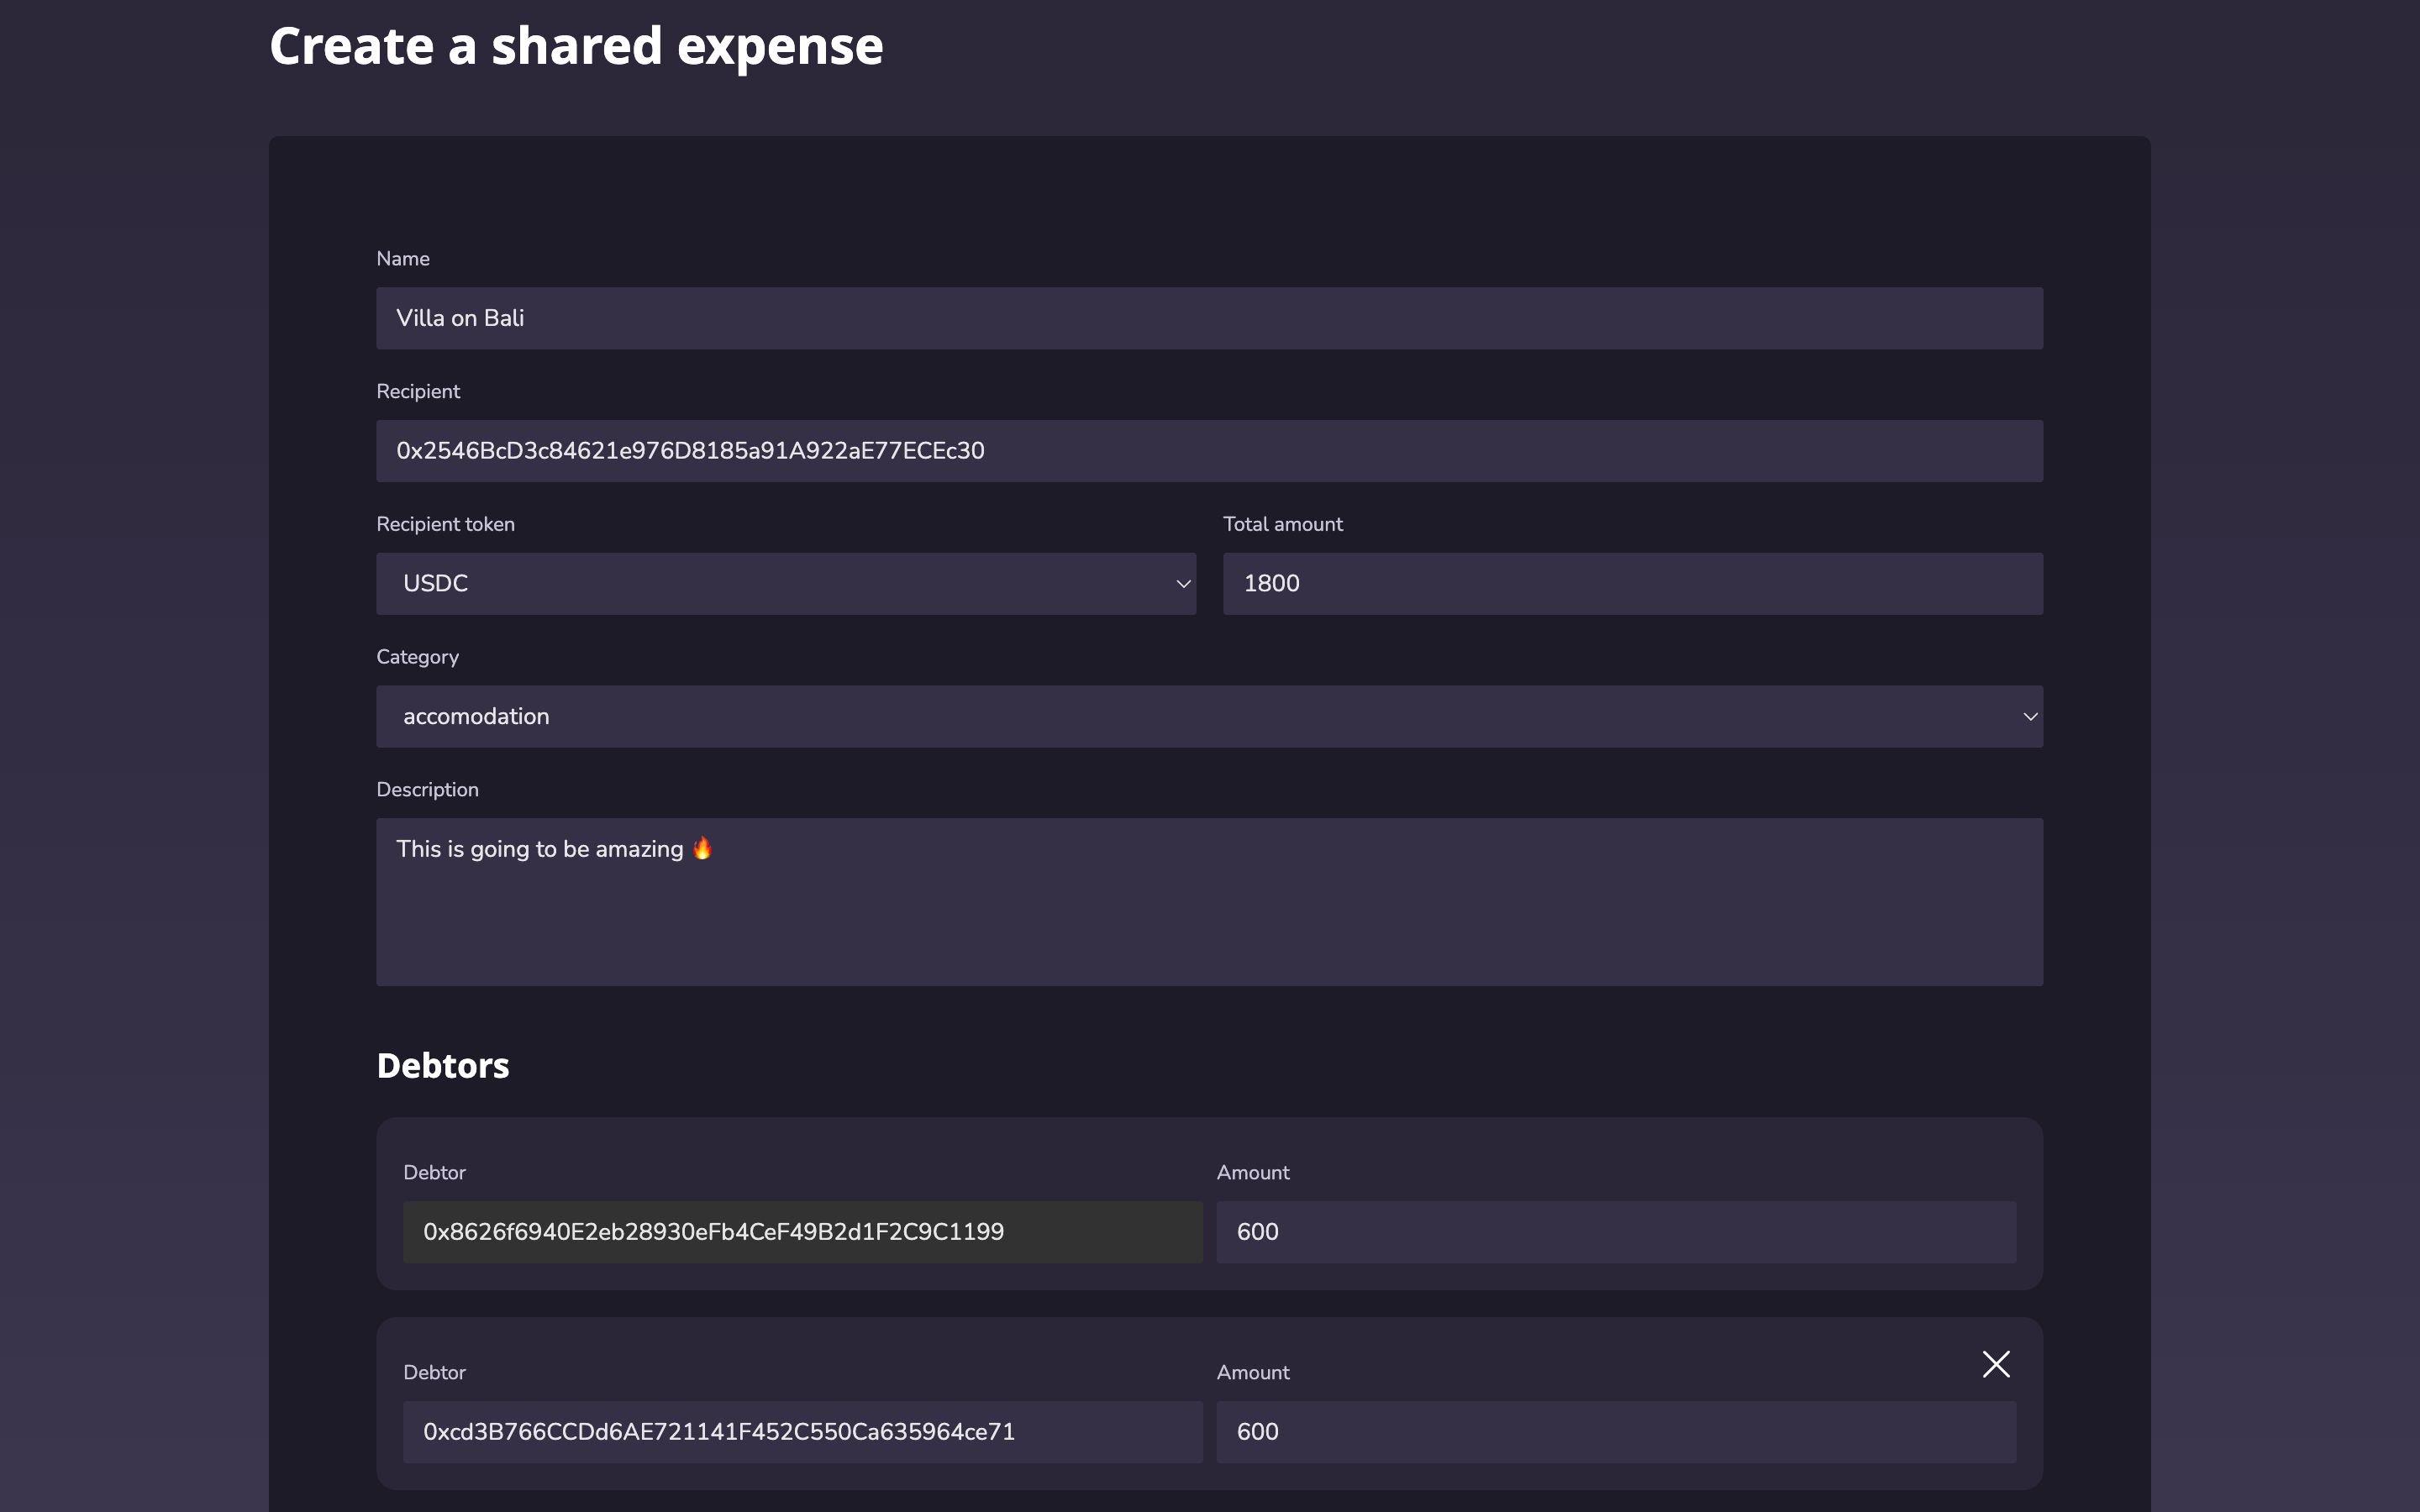The width and height of the screenshot is (2420, 1512).
Task: Click the 'Debtors' section heading
Action: (443, 1066)
